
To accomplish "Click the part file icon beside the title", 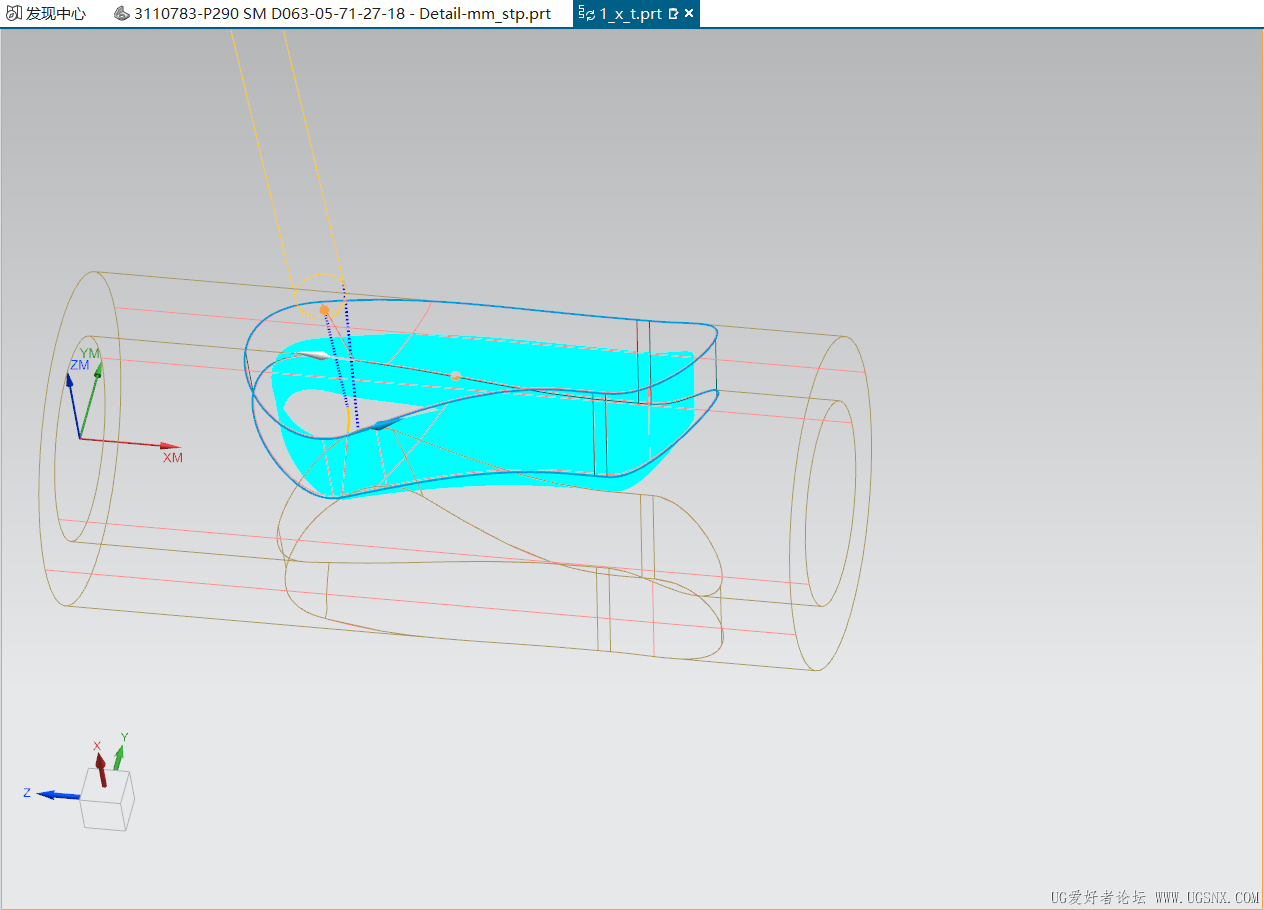I will pyautogui.click(x=120, y=13).
